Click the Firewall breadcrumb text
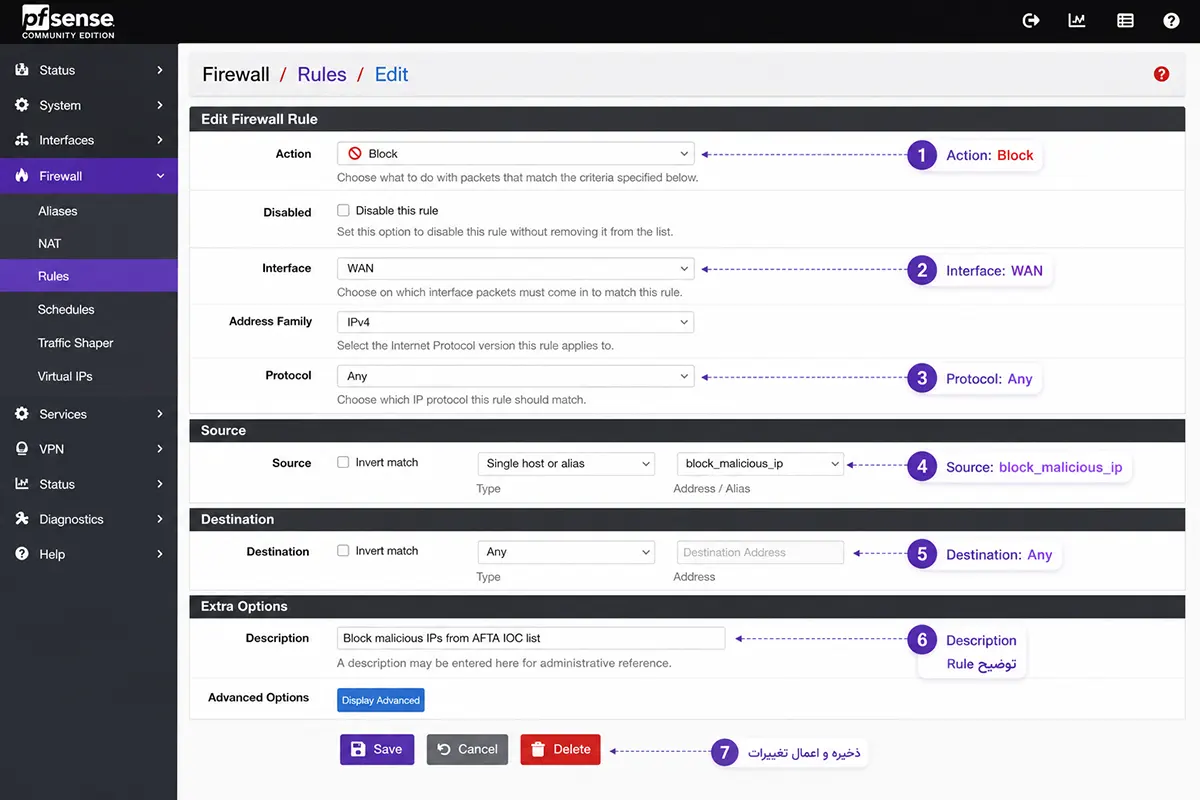 (x=236, y=74)
